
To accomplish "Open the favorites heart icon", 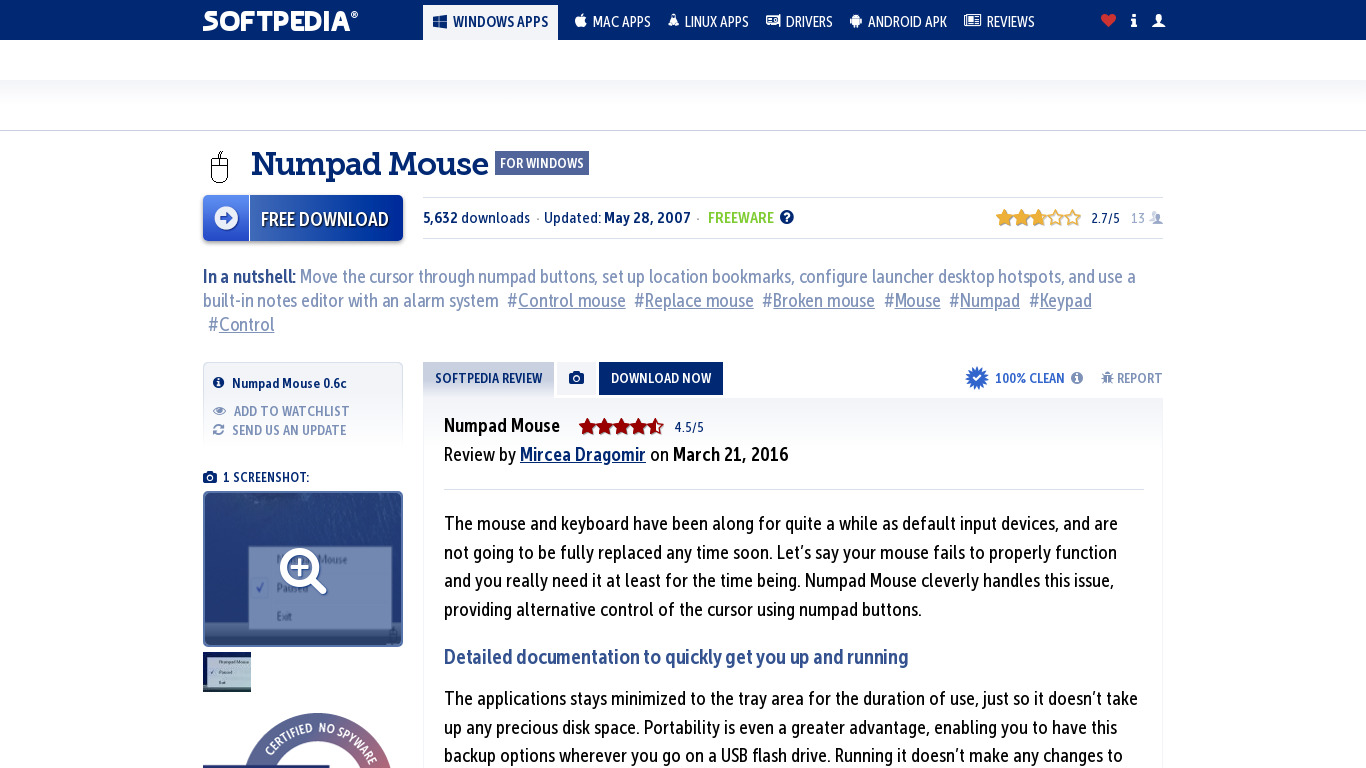I will [x=1108, y=21].
